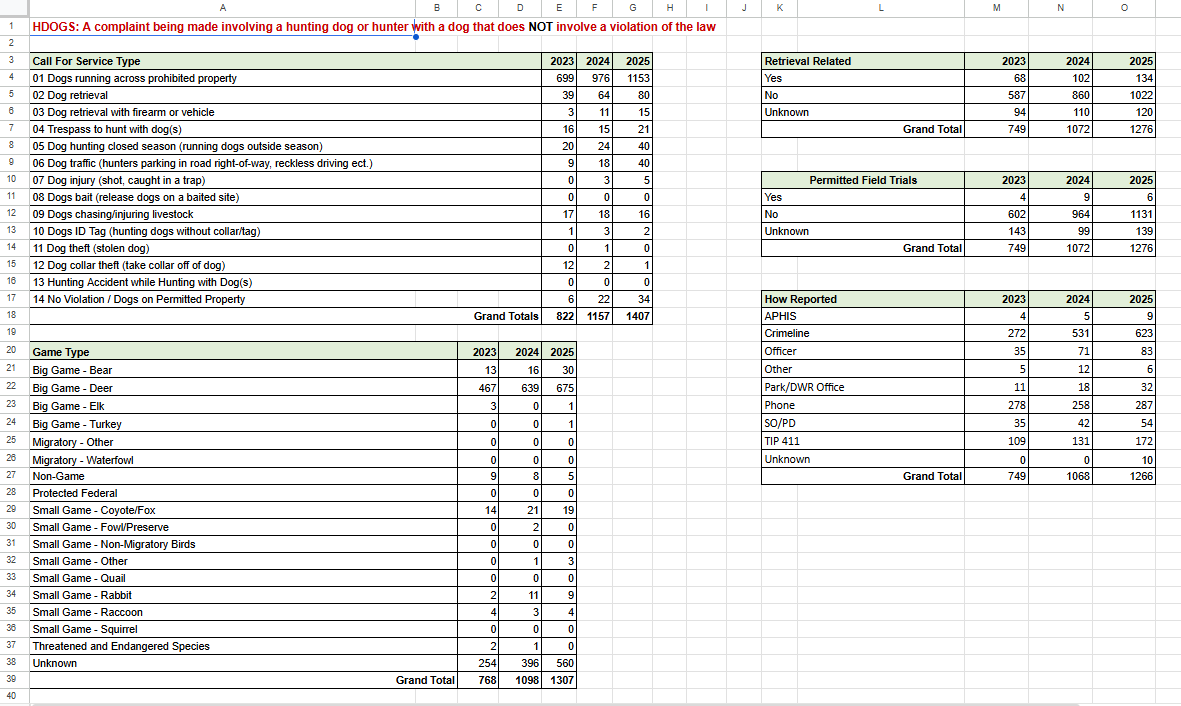
Task: Click "Threatened and Endangered Species" cell
Action: [120, 646]
